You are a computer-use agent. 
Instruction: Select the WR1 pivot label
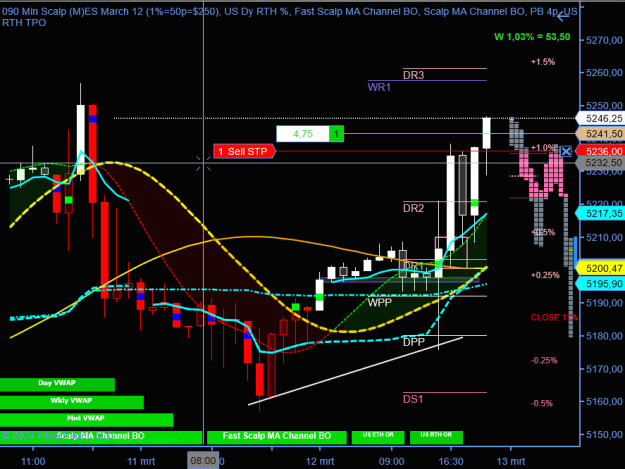coord(379,87)
